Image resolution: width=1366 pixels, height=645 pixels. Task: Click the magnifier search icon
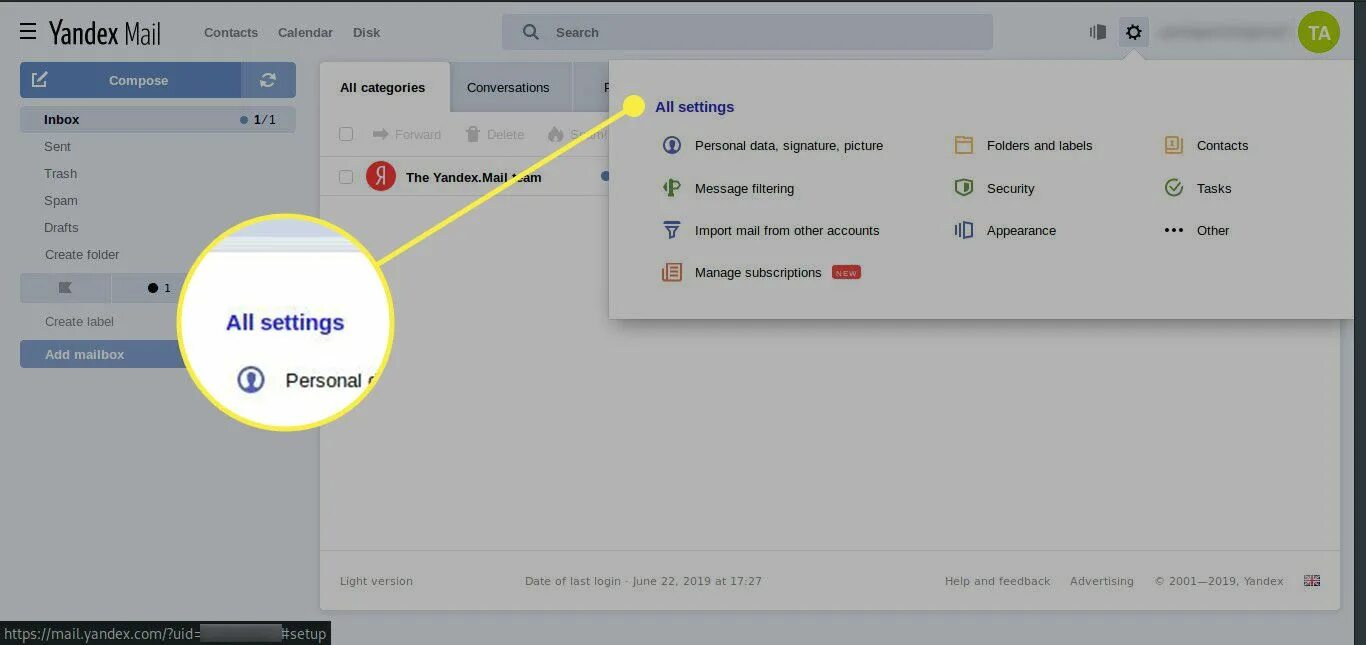point(531,32)
